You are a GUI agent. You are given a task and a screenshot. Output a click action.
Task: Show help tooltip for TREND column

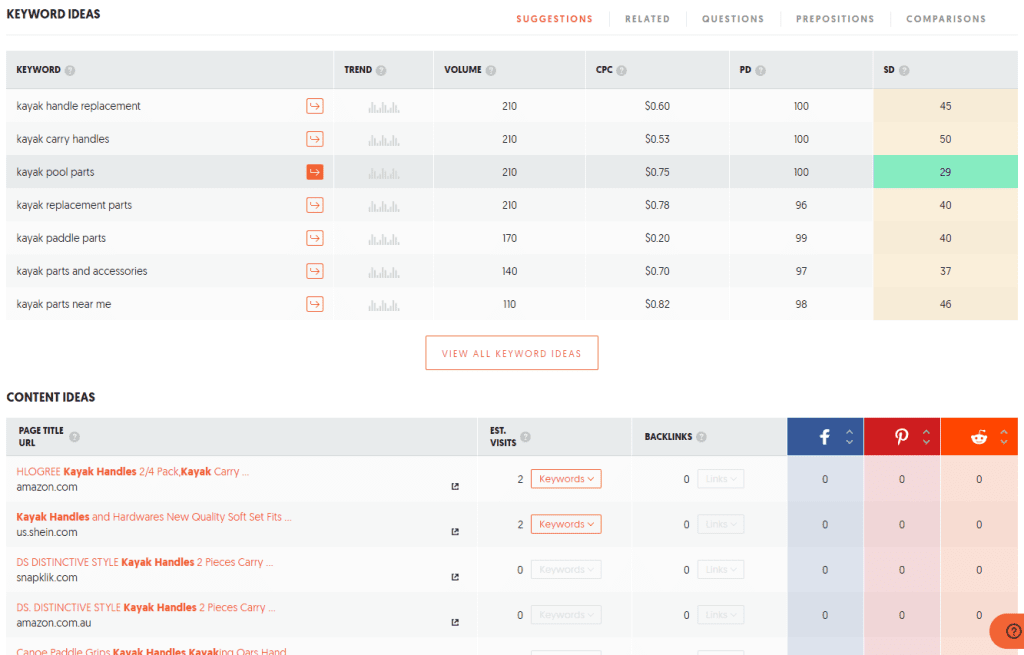click(x=381, y=71)
